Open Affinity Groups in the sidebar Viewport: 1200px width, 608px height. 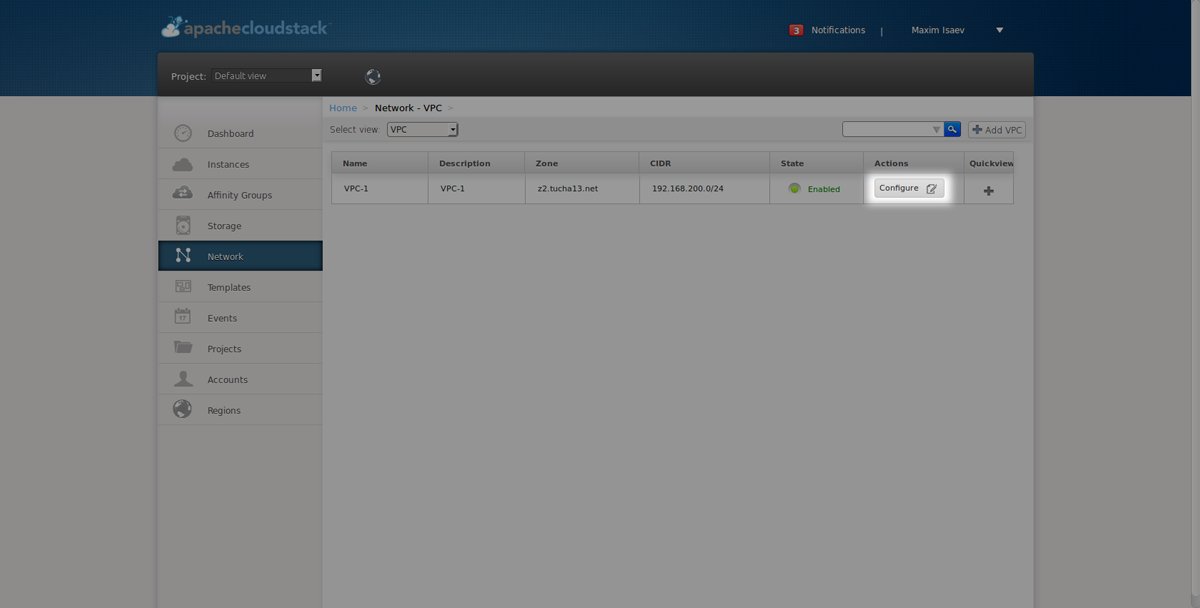click(x=240, y=195)
